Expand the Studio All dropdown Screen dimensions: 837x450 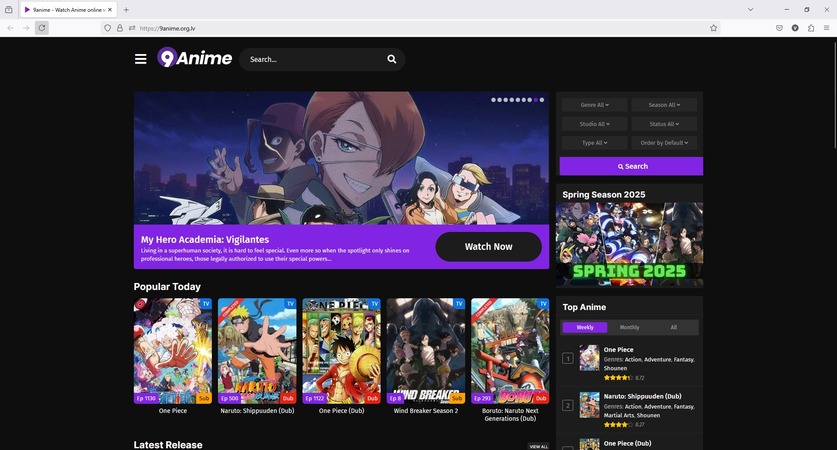pos(594,124)
